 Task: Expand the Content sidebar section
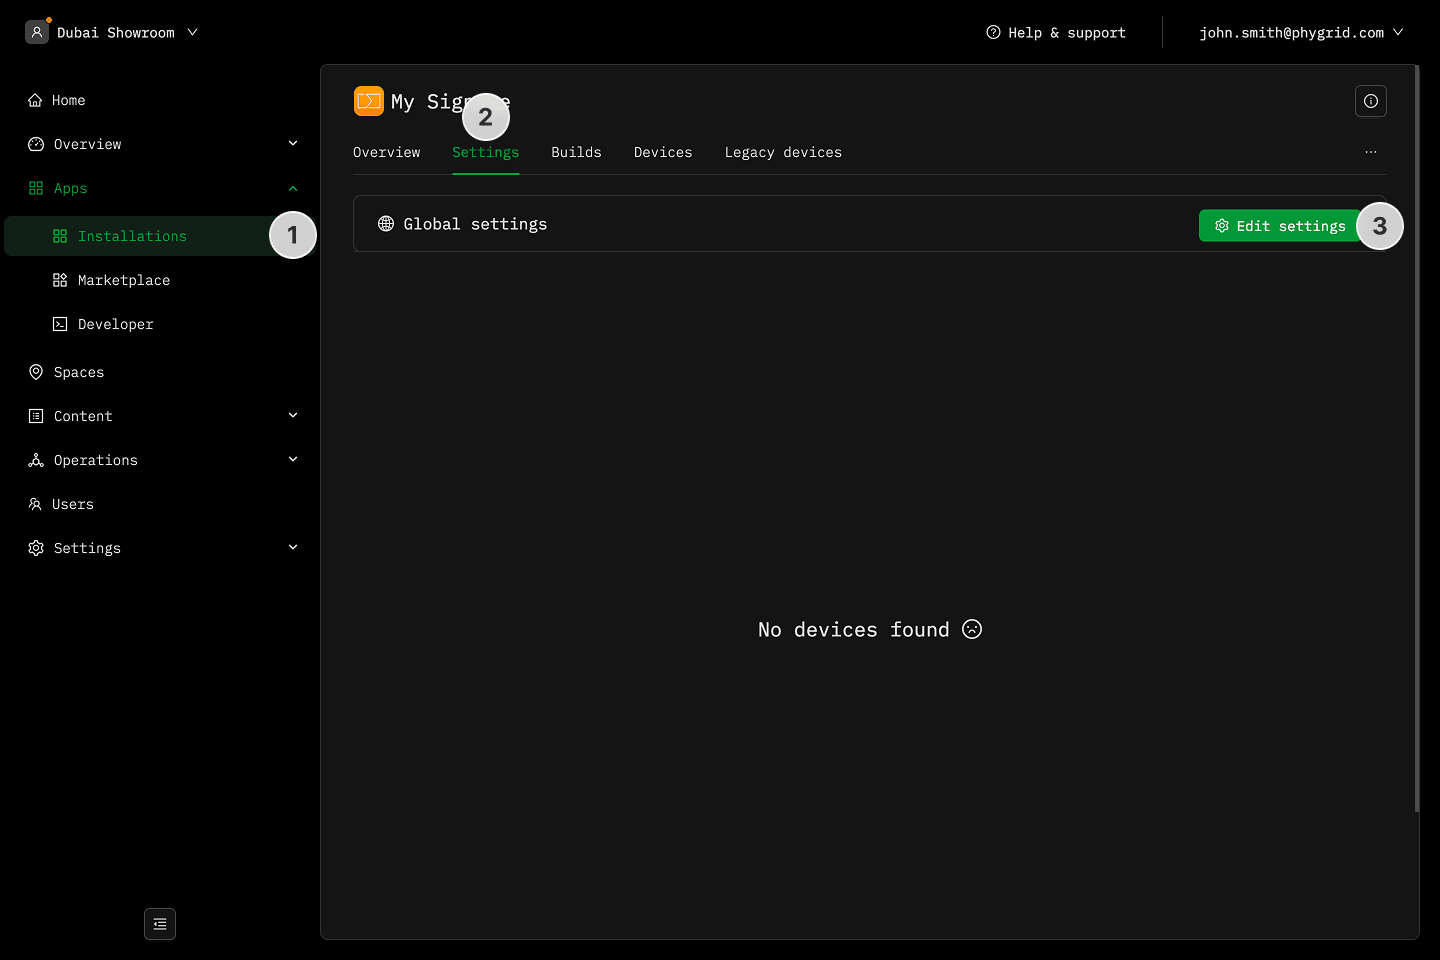(293, 416)
